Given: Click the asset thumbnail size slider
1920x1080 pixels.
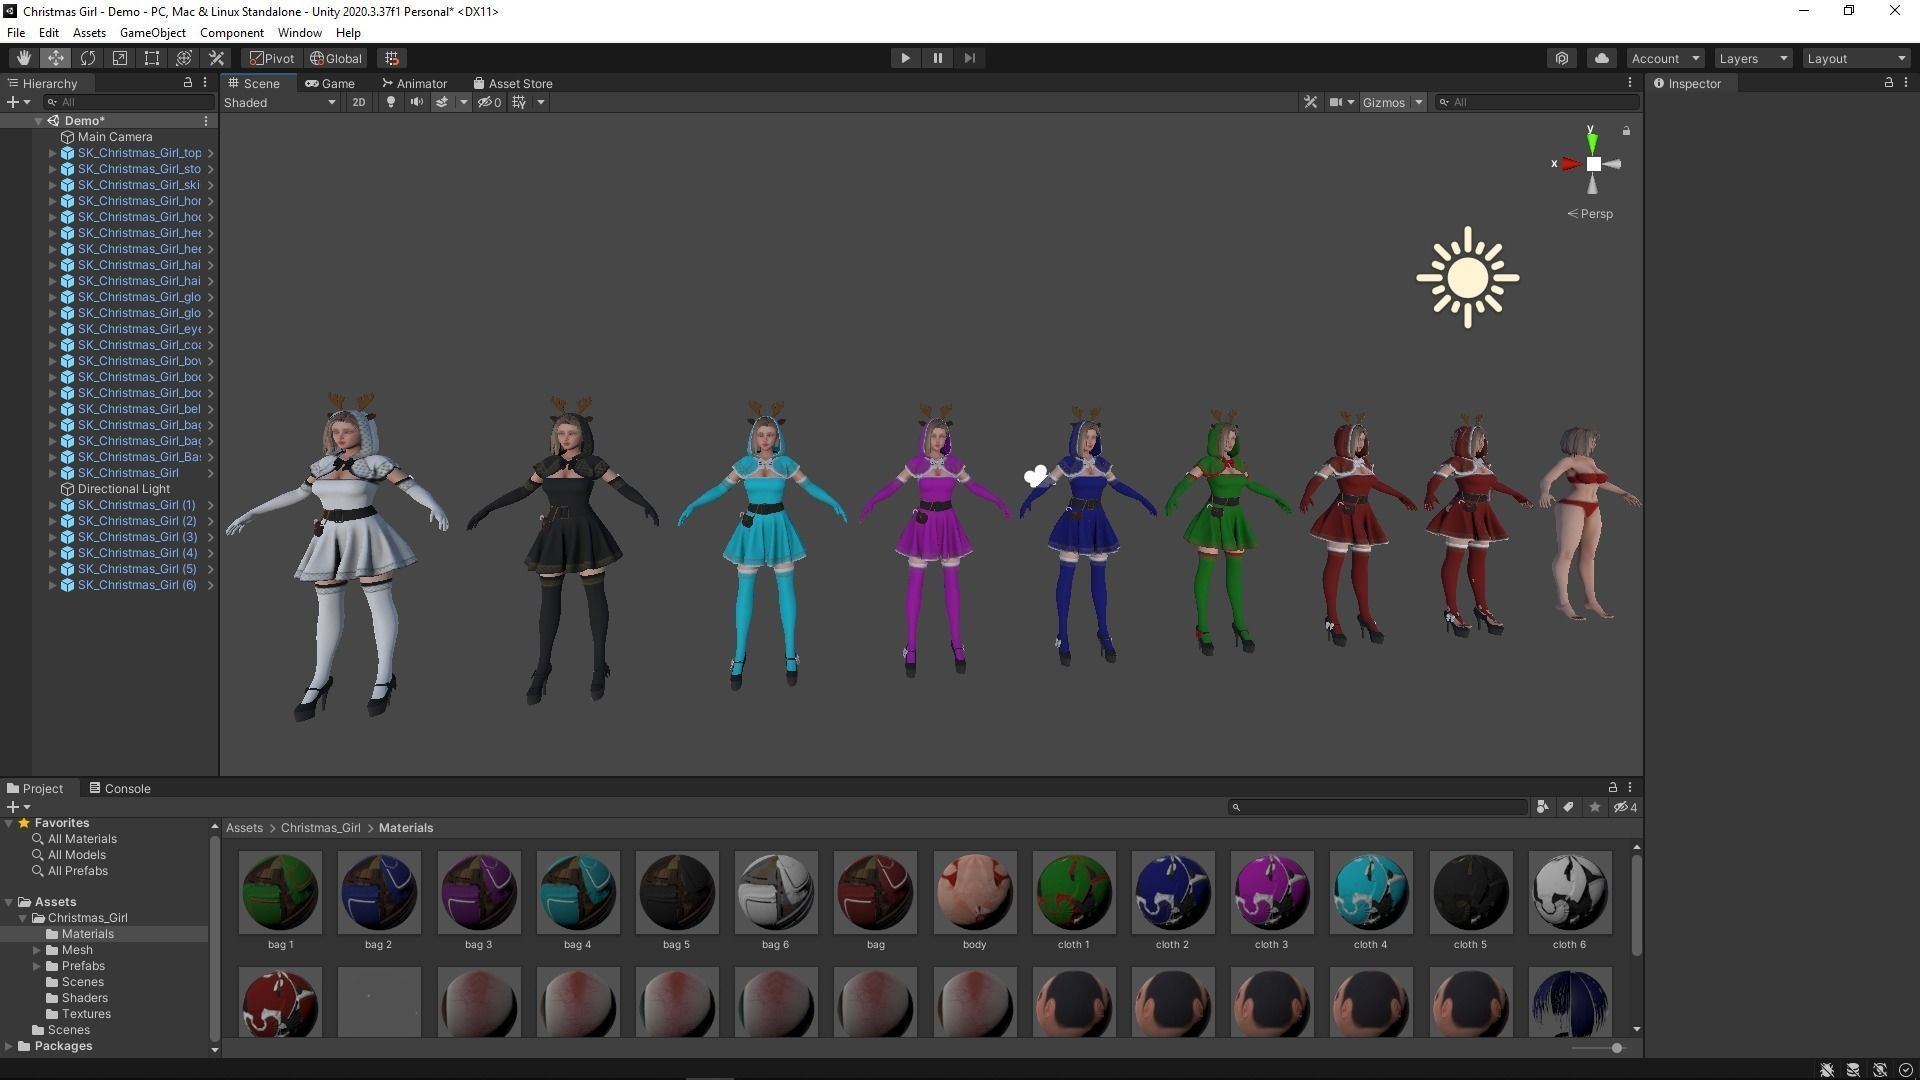Looking at the screenshot, I should tap(1616, 1048).
